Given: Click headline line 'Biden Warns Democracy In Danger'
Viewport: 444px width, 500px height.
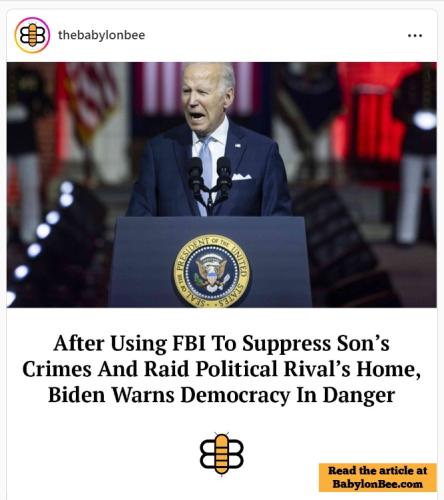Looking at the screenshot, I should [222, 395].
